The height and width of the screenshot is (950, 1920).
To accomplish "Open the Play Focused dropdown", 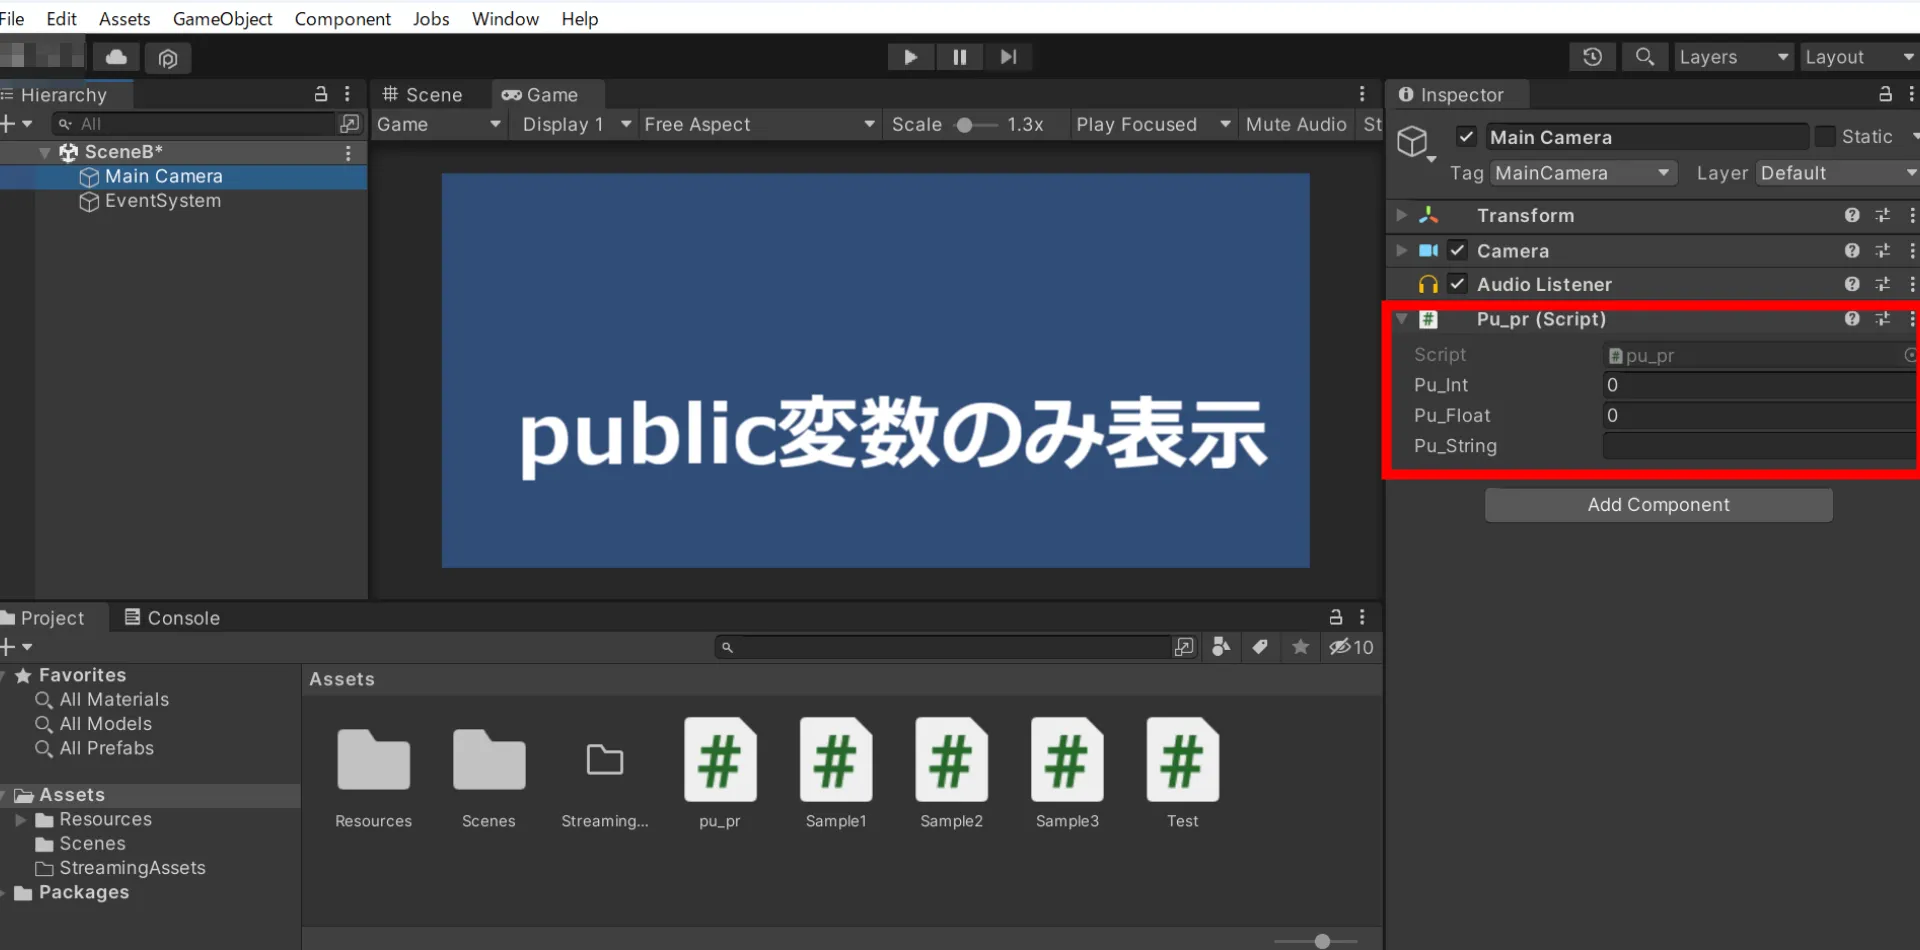I will tap(1152, 124).
